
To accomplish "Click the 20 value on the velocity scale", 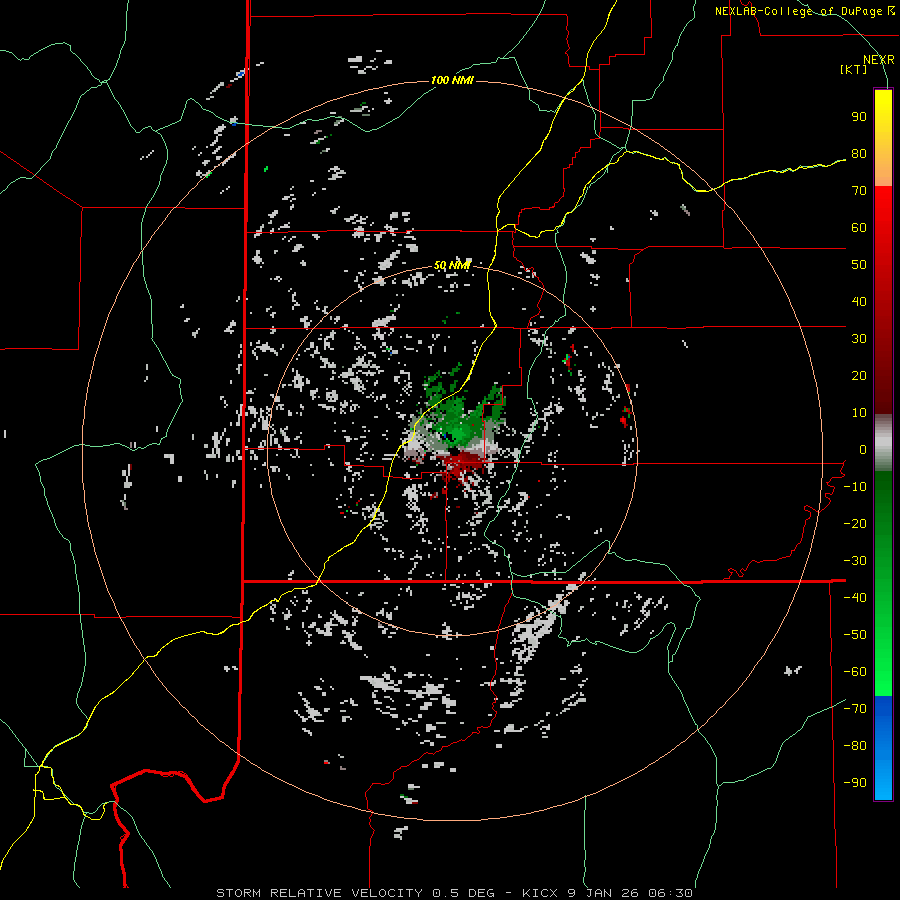I will [x=859, y=376].
